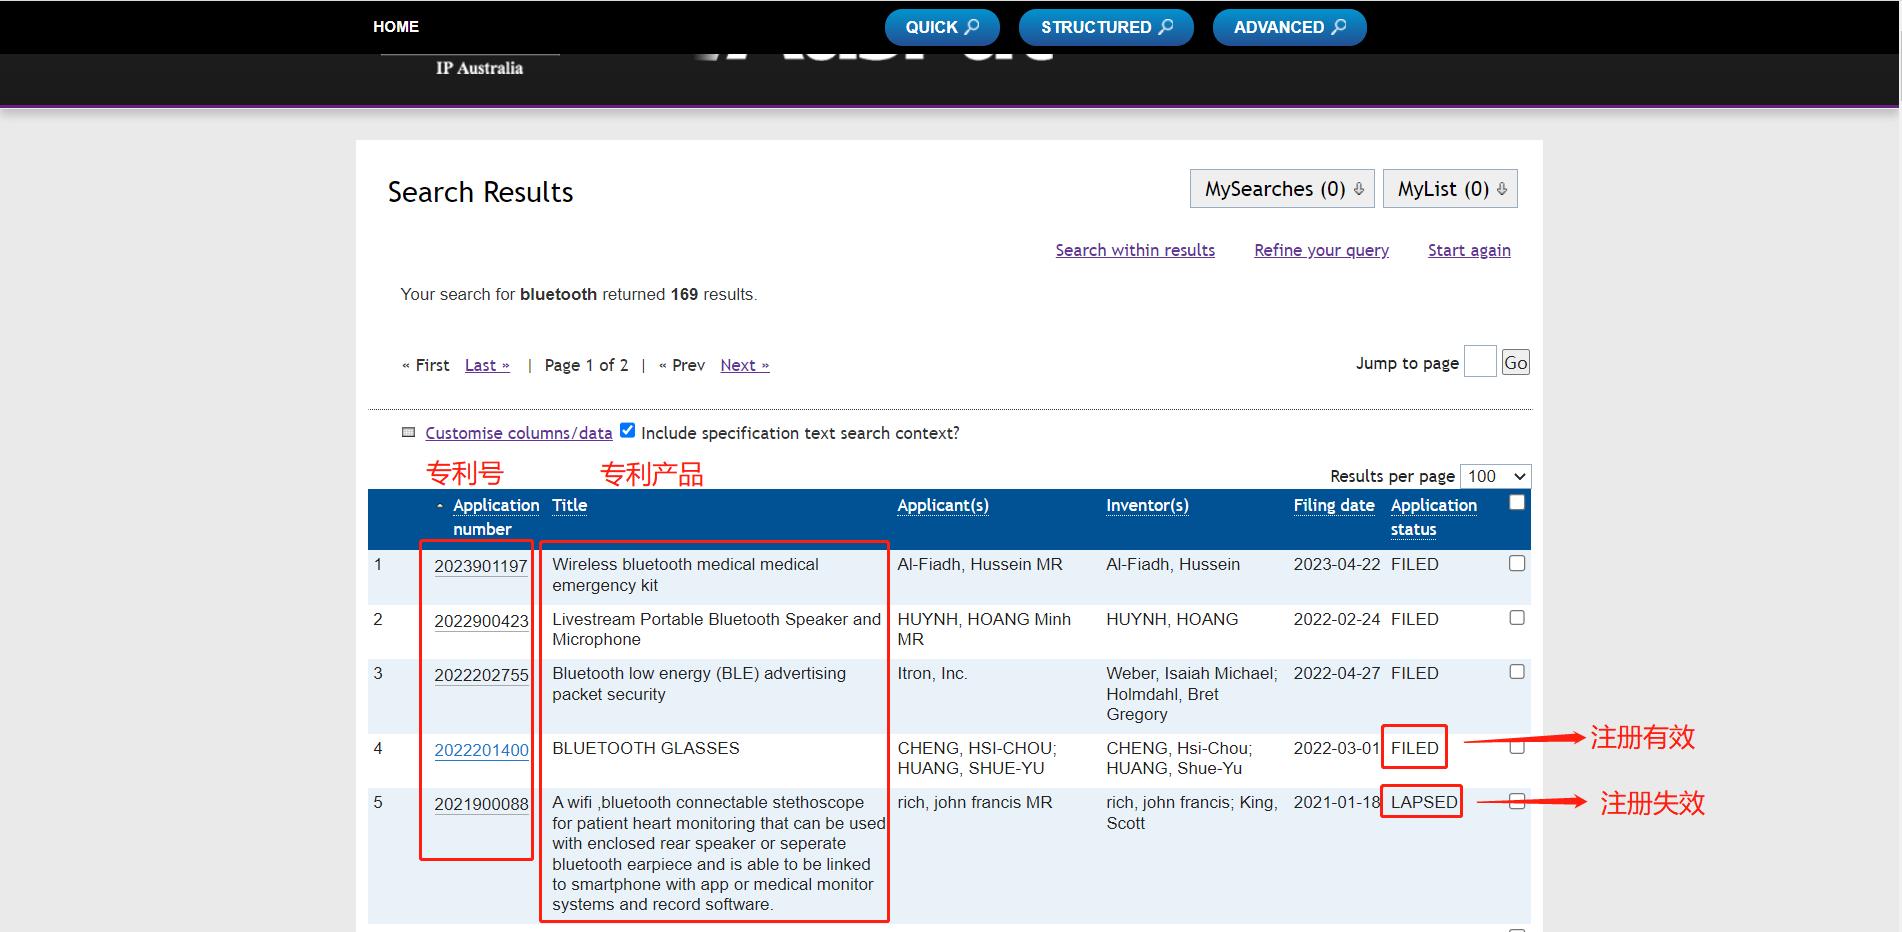Open the Structured search button
The image size is (1902, 932).
click(x=1105, y=27)
